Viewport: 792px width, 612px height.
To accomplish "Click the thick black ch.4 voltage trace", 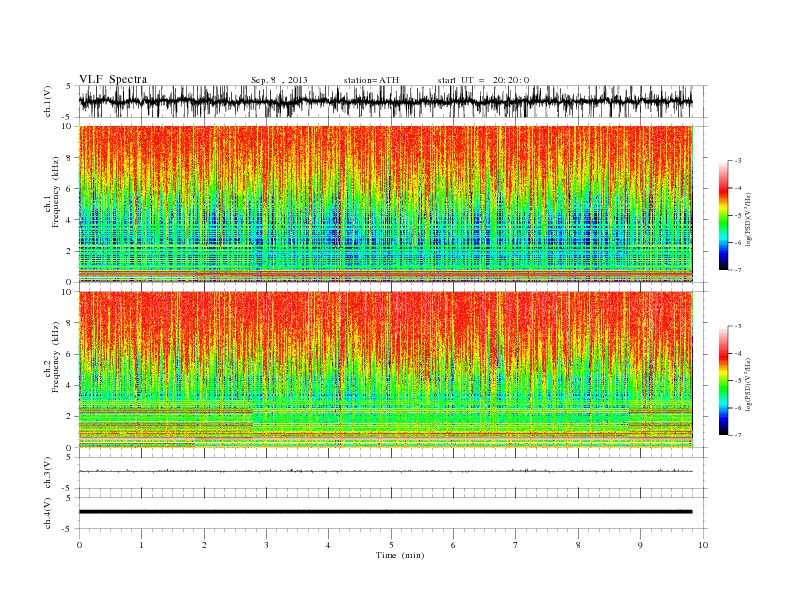I will [385, 512].
